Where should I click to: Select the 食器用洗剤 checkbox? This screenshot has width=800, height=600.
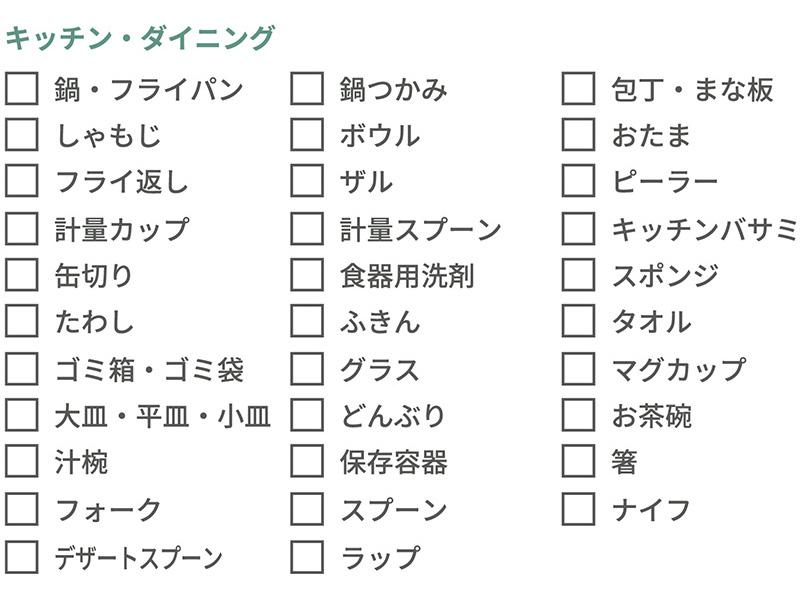pos(307,274)
